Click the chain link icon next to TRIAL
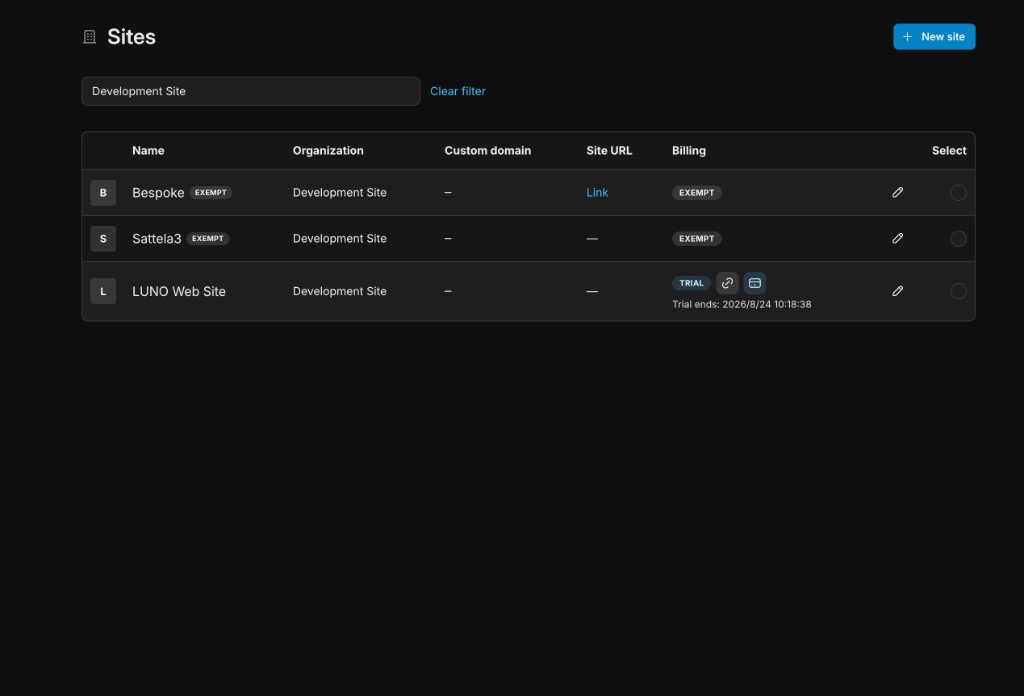1024x696 pixels. [727, 283]
